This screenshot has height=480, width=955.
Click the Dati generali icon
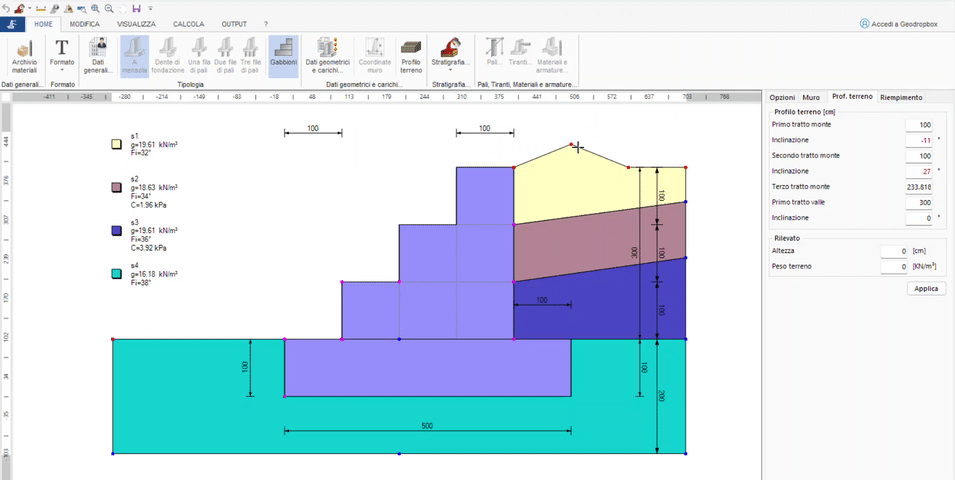pyautogui.click(x=98, y=56)
